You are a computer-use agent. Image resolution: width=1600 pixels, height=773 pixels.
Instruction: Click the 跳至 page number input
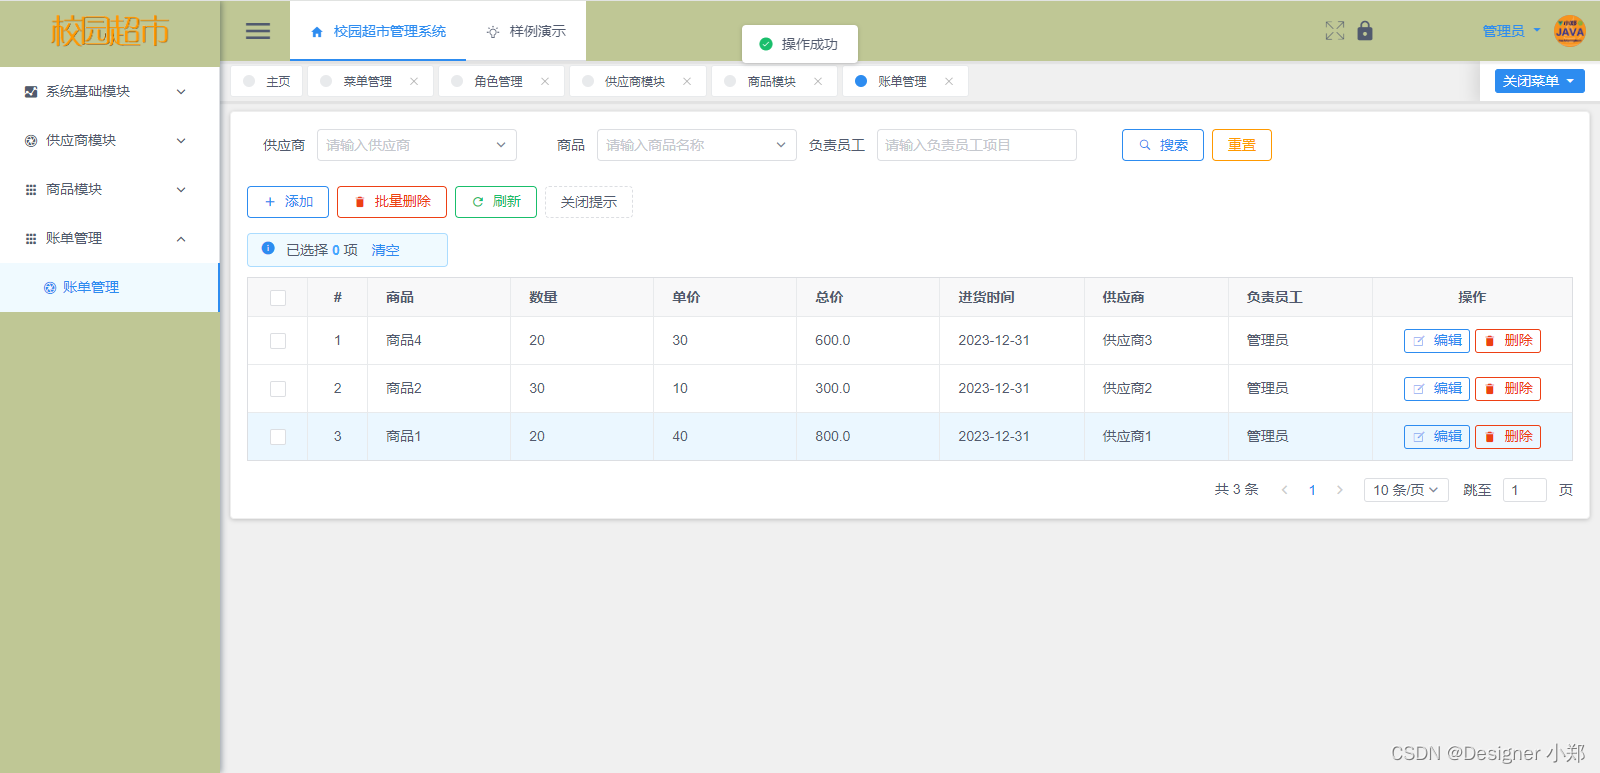click(1525, 490)
